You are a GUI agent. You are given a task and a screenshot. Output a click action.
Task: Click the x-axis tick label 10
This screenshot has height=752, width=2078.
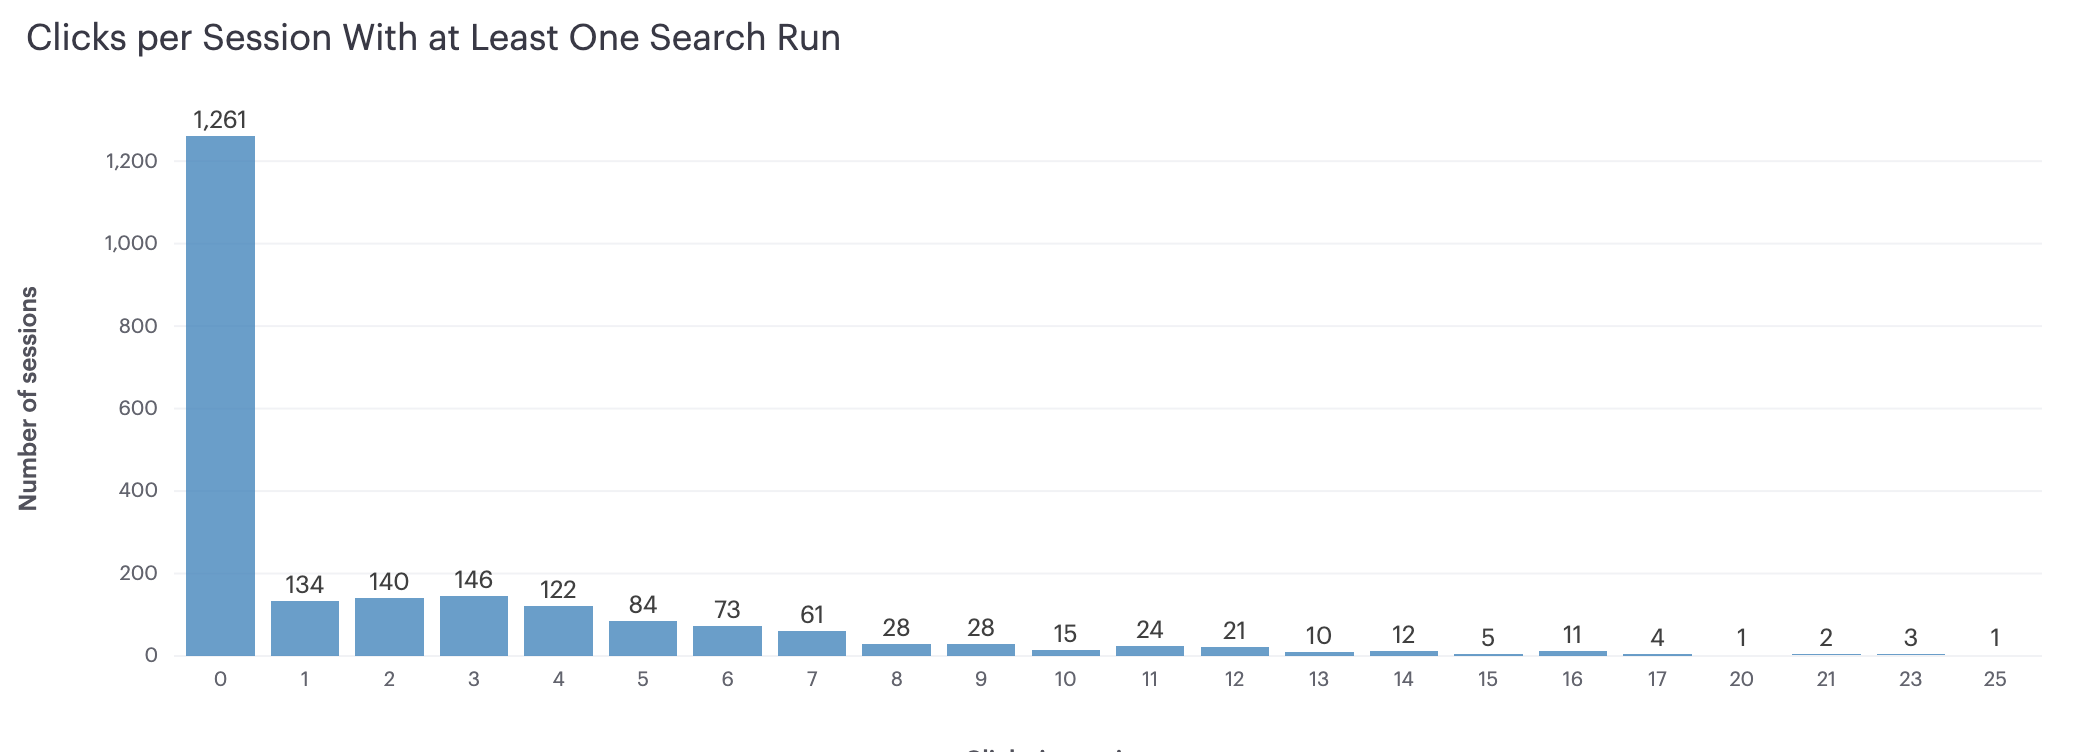point(1065,679)
